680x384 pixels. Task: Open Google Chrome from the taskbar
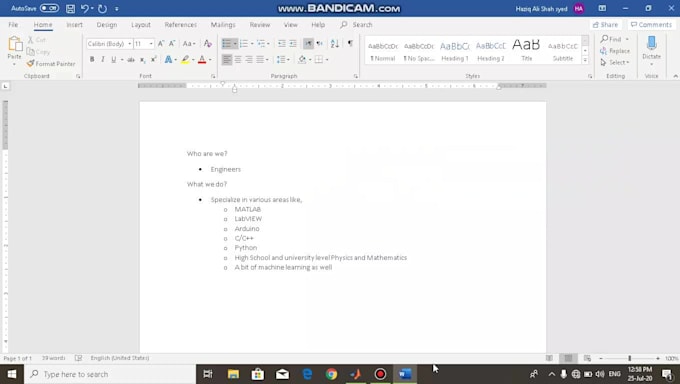coord(331,374)
